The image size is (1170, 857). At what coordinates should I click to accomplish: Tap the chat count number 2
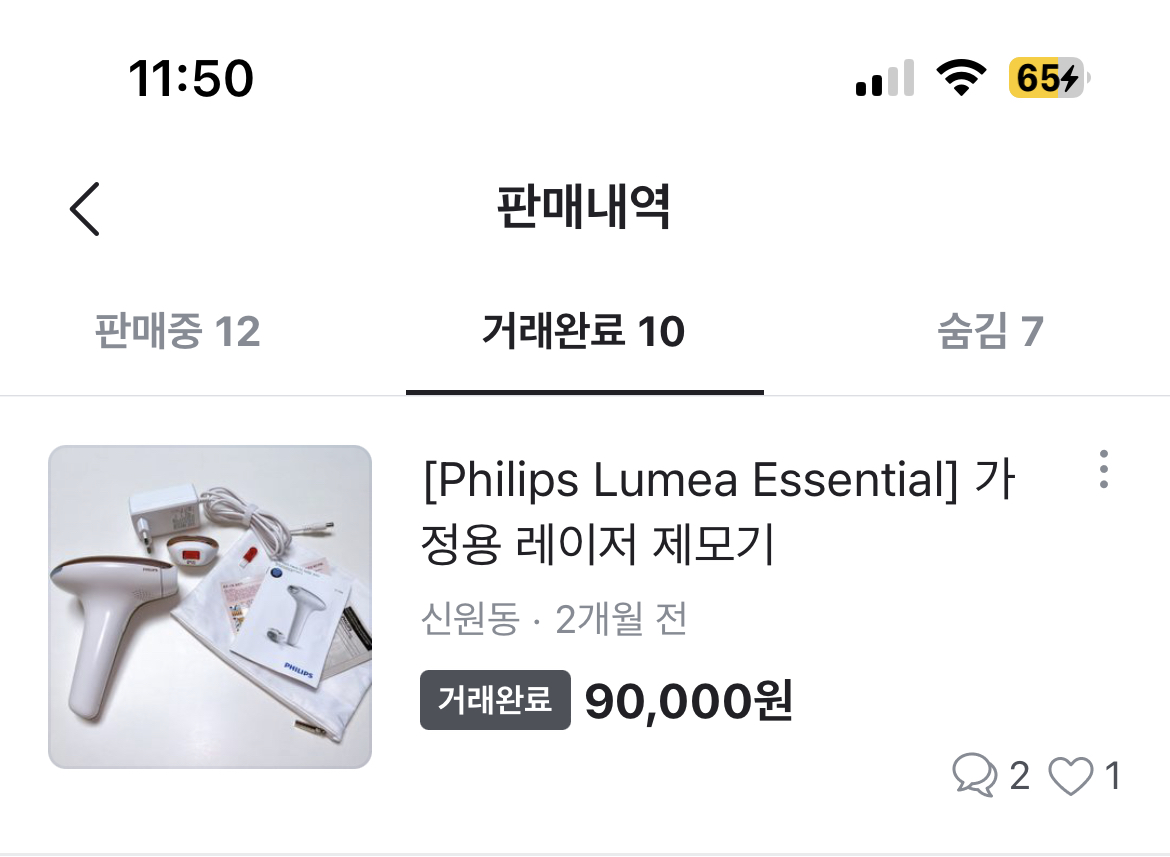click(1019, 776)
